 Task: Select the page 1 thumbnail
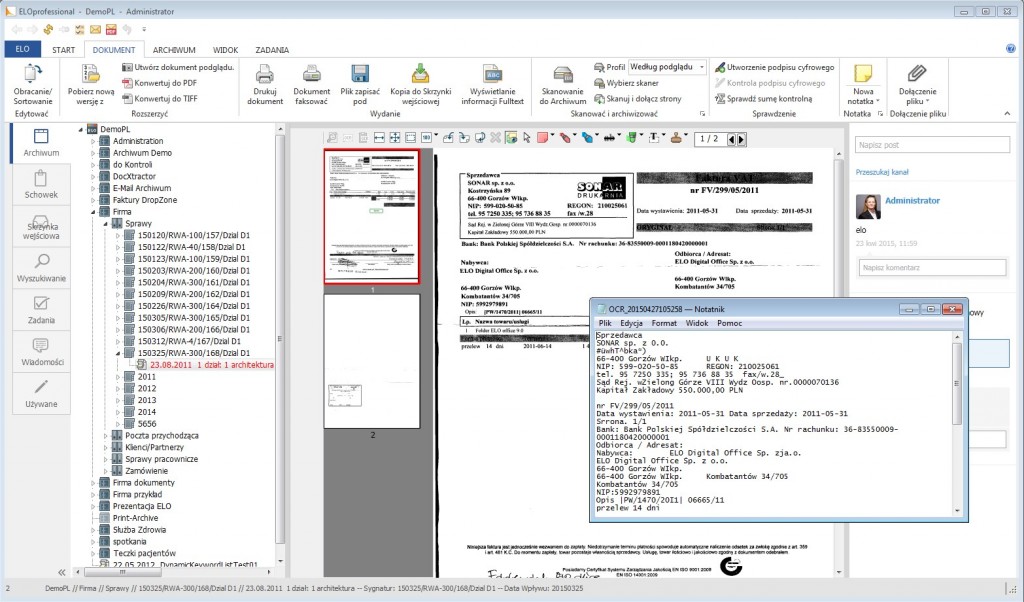pos(372,217)
